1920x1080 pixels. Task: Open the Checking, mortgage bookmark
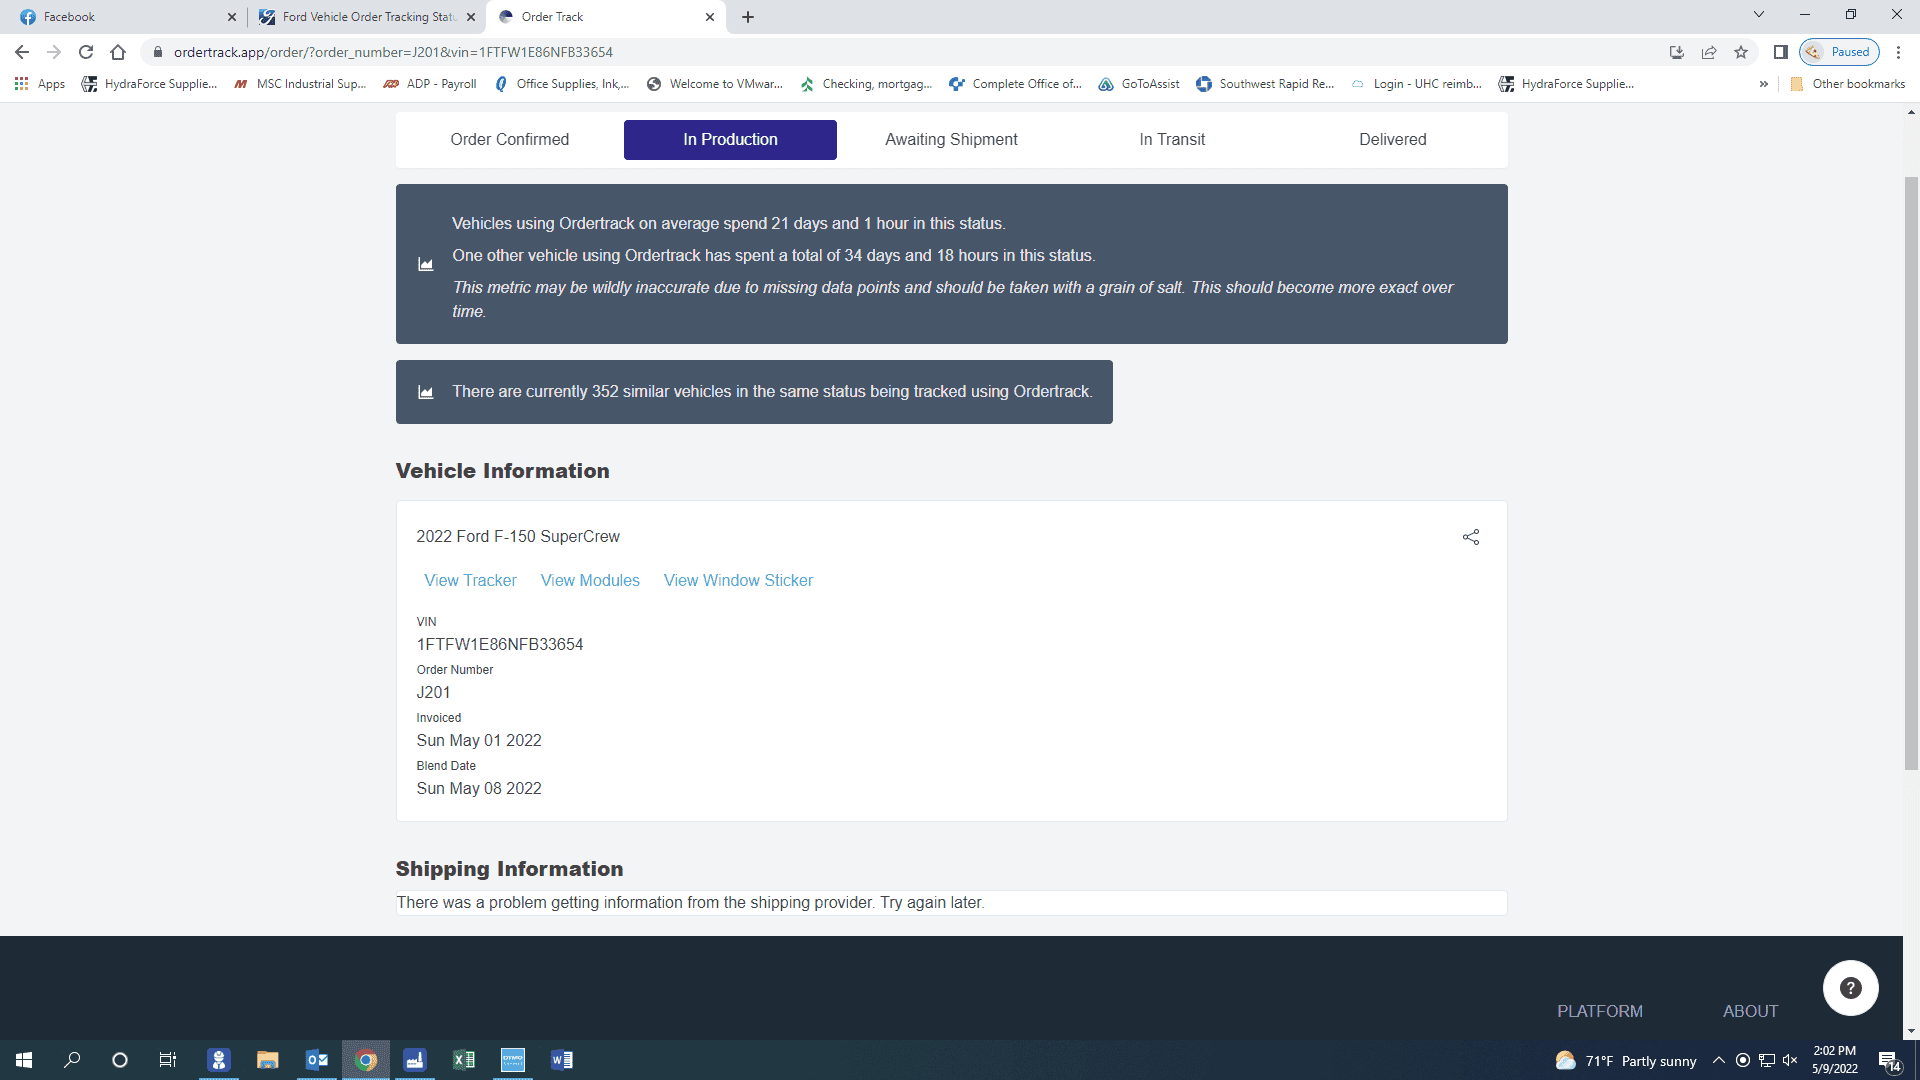click(866, 84)
